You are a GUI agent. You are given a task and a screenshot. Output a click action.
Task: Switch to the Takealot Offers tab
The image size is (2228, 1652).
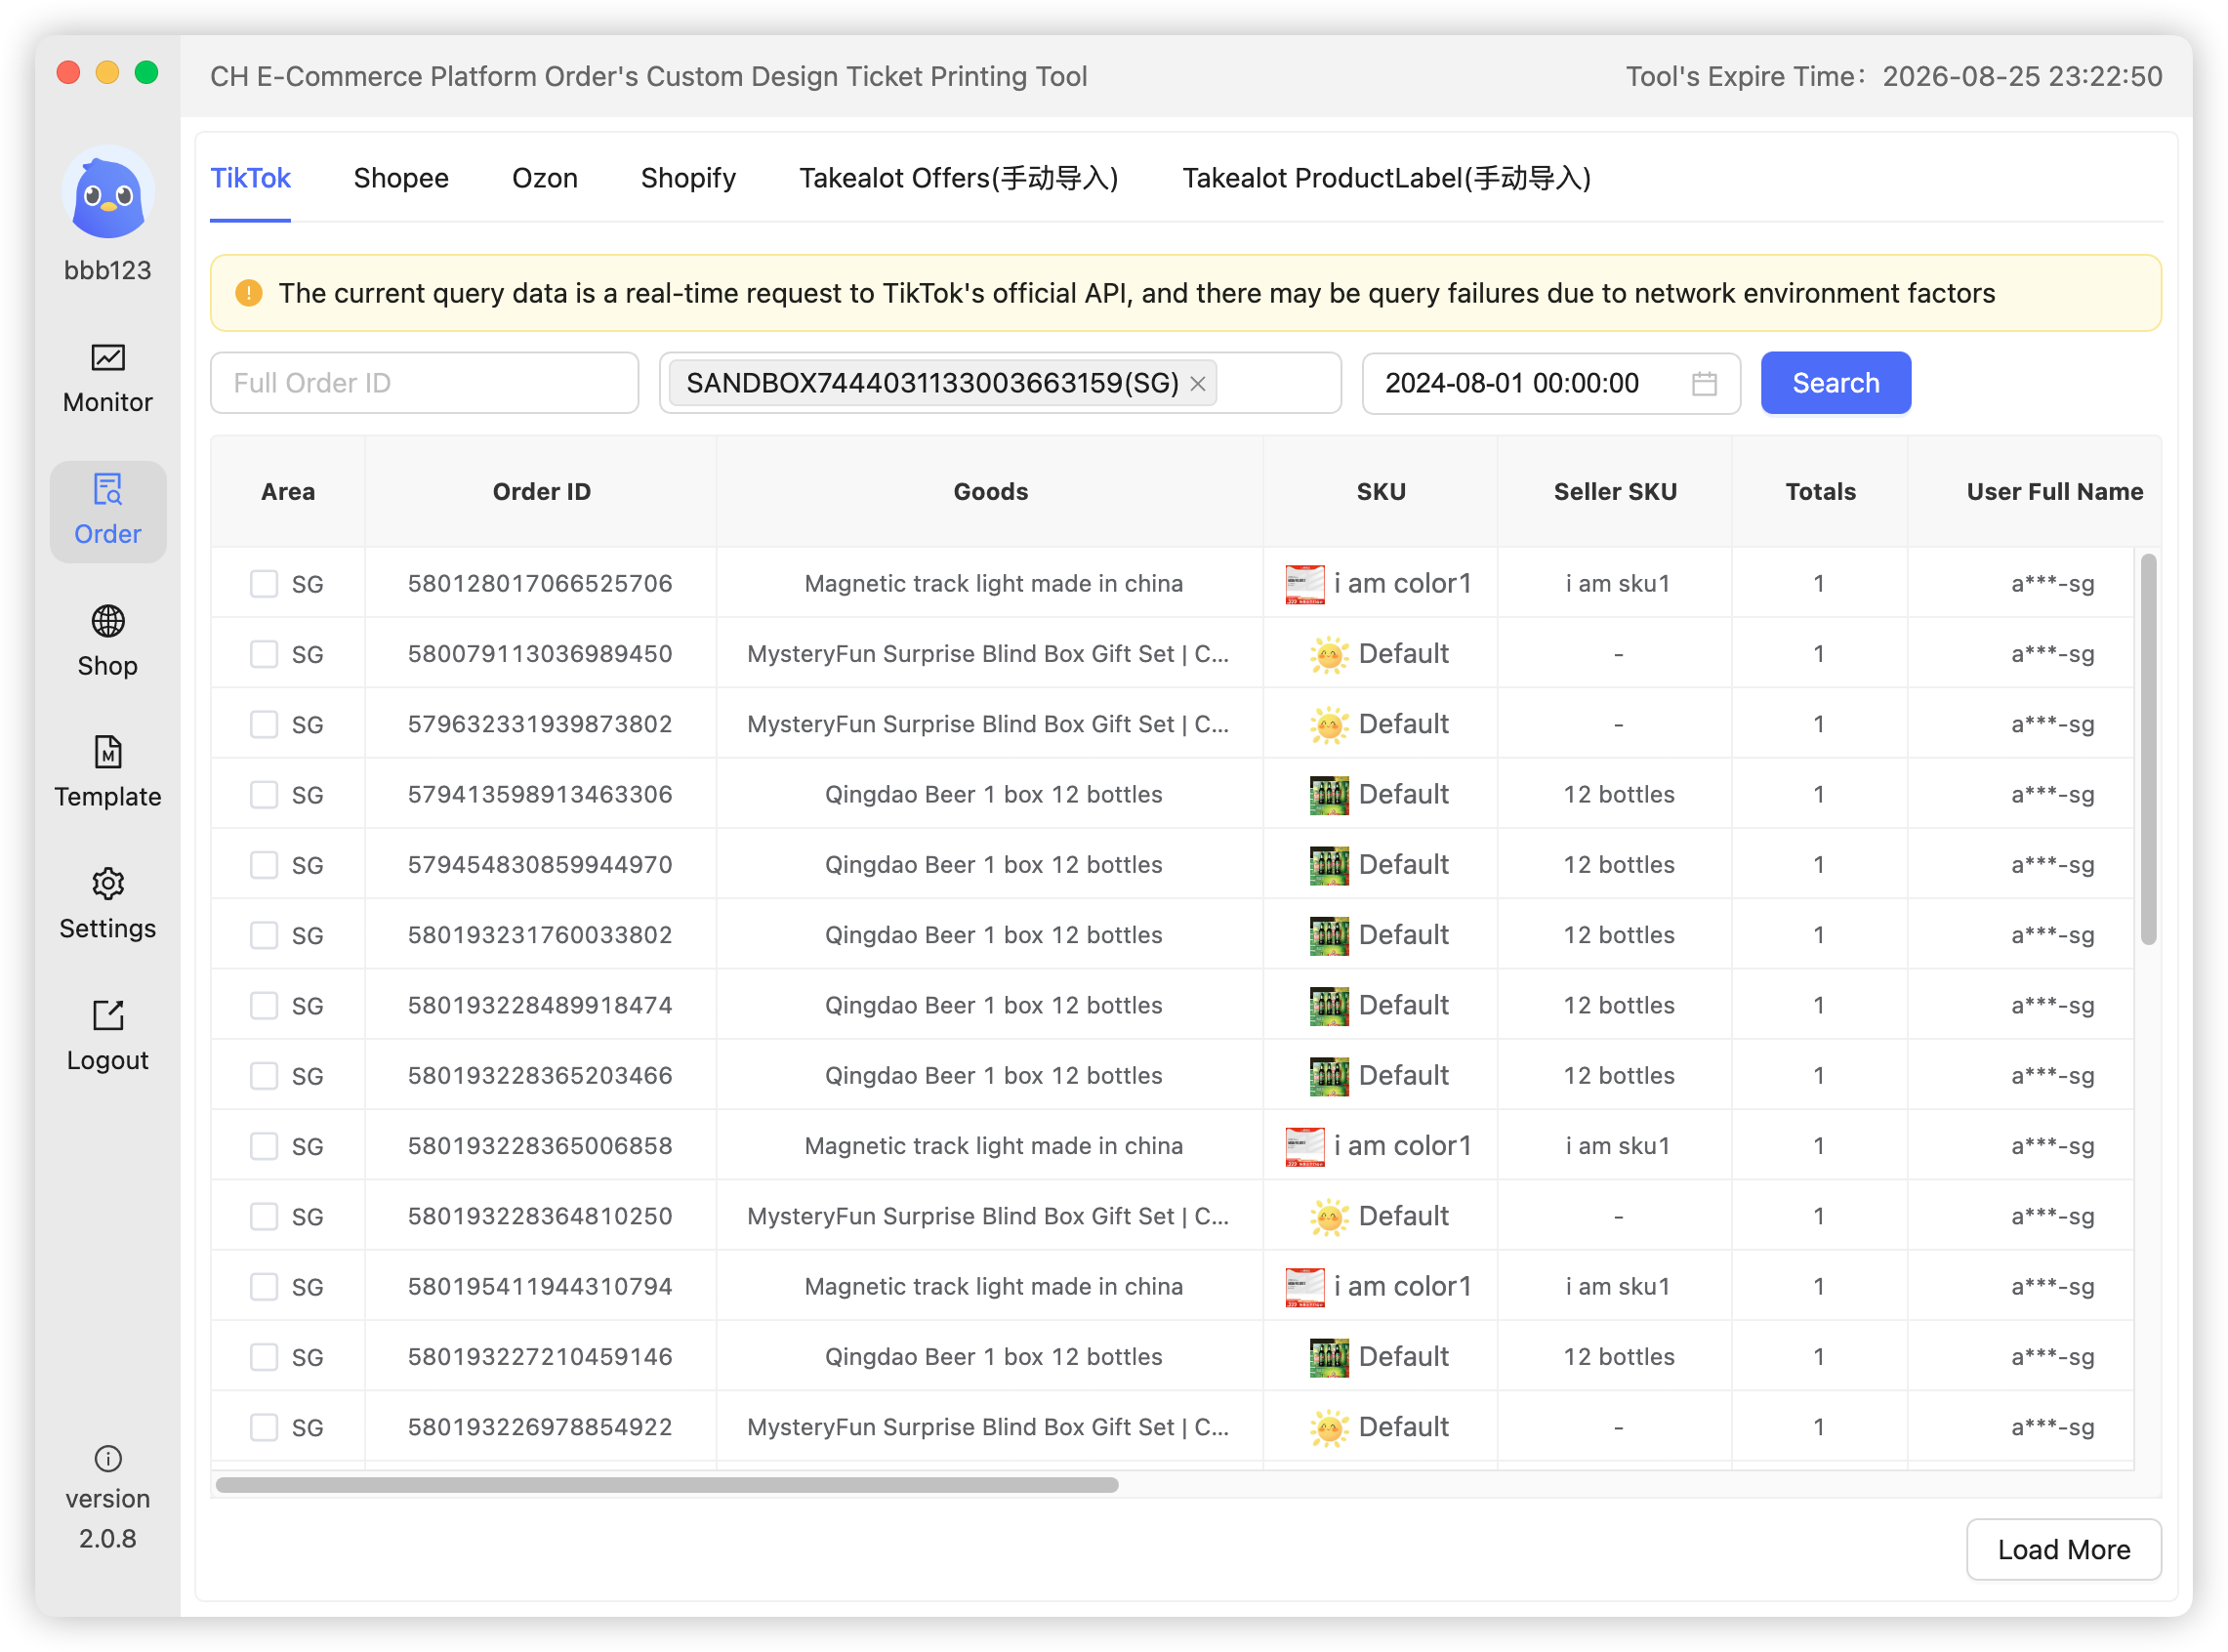click(959, 179)
